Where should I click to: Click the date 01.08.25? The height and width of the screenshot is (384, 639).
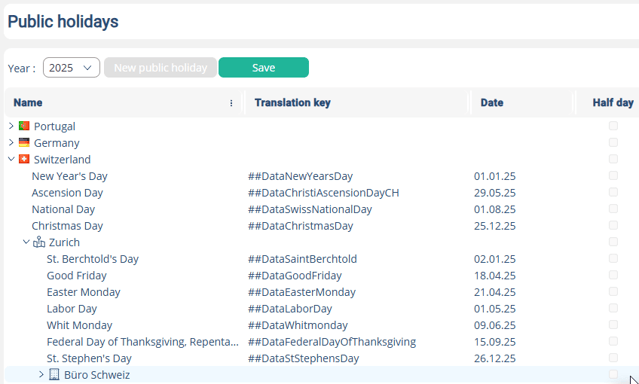point(494,209)
